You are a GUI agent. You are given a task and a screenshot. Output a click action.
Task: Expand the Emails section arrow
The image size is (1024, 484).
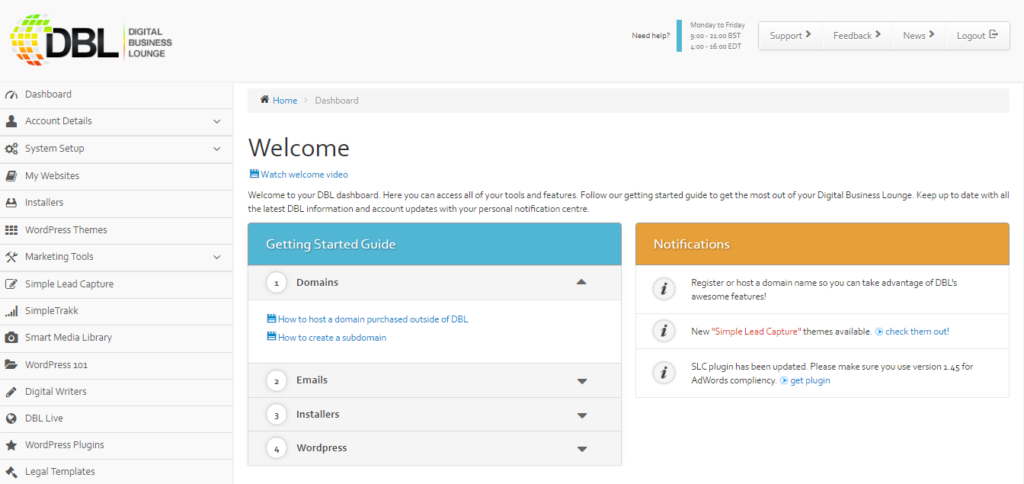(x=582, y=381)
